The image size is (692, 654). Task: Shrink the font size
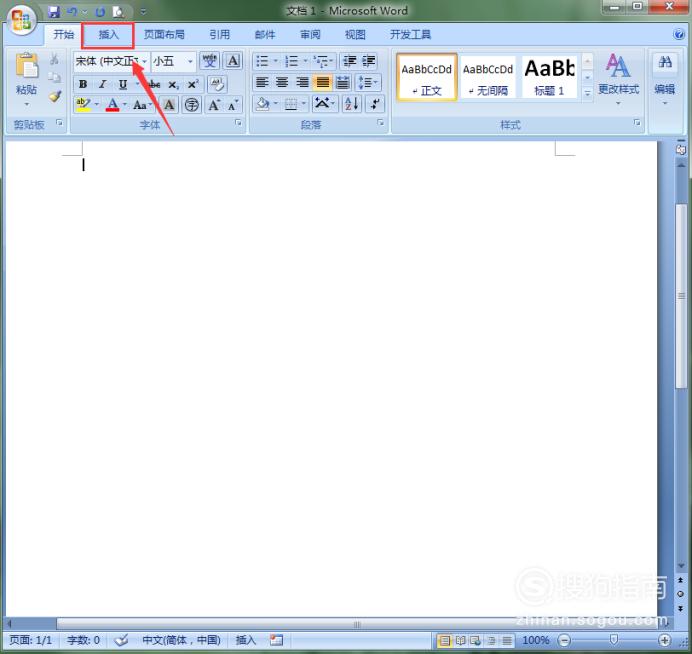click(x=233, y=105)
